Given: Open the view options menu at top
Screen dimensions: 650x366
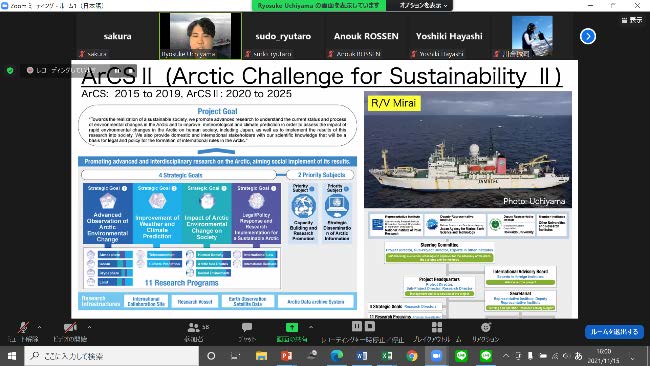Looking at the screenshot, I should pyautogui.click(x=423, y=5).
